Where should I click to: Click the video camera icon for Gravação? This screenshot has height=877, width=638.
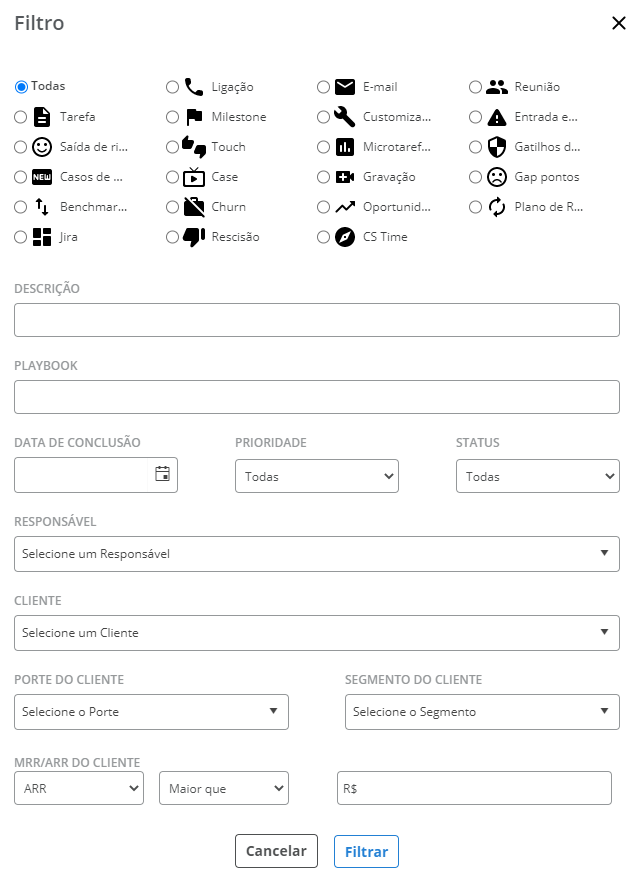[345, 177]
